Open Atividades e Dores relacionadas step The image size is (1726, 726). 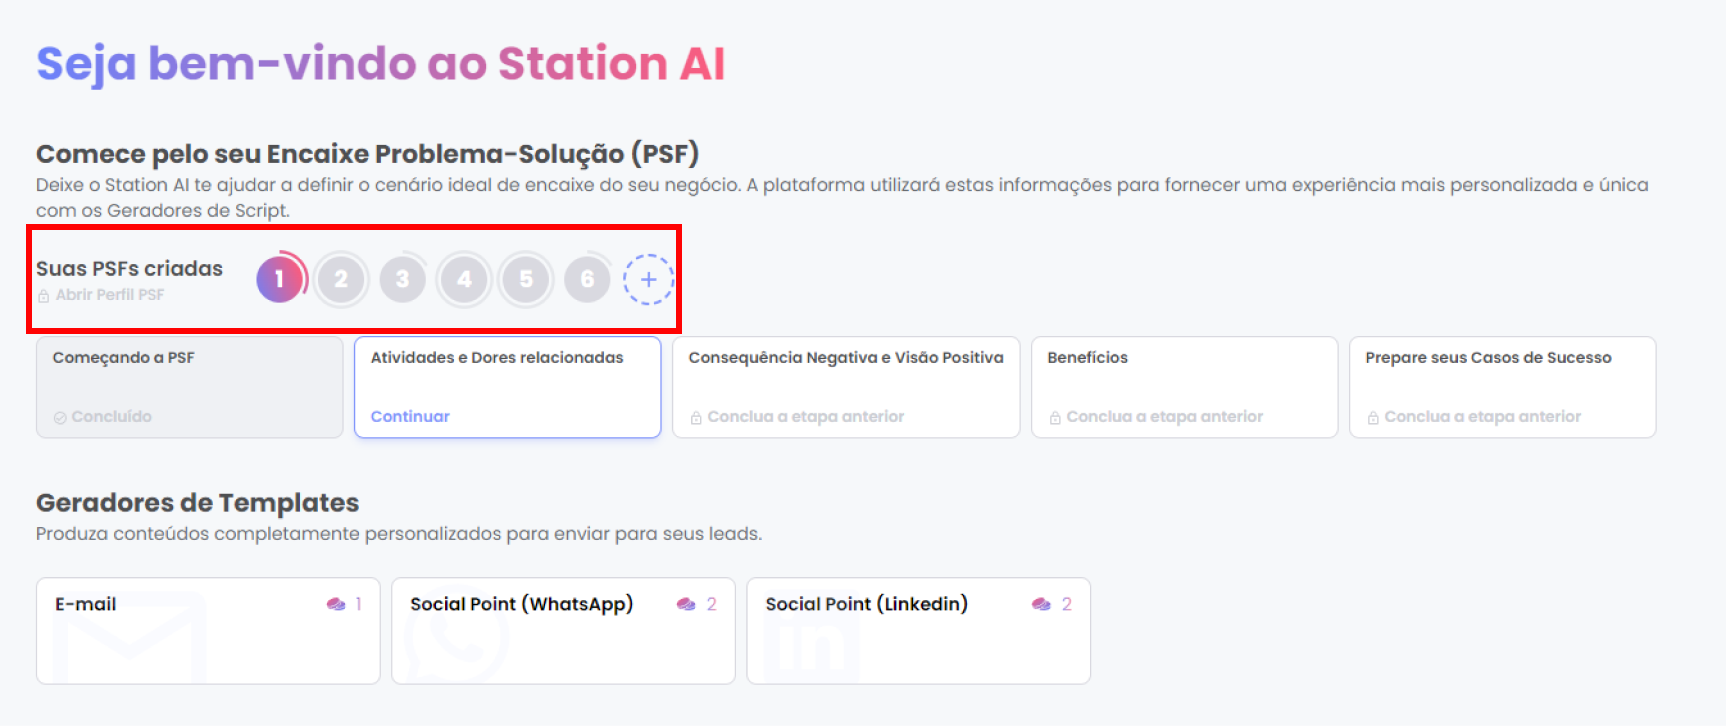click(x=508, y=387)
